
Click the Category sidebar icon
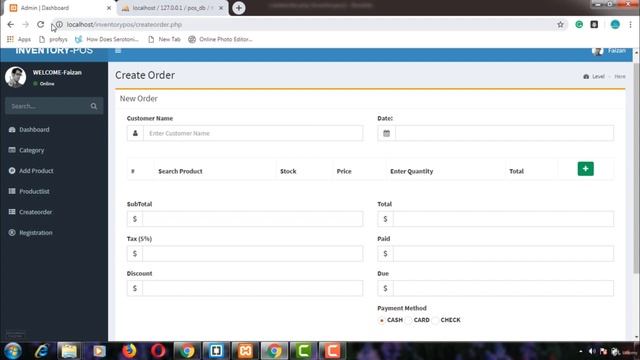click(12, 150)
